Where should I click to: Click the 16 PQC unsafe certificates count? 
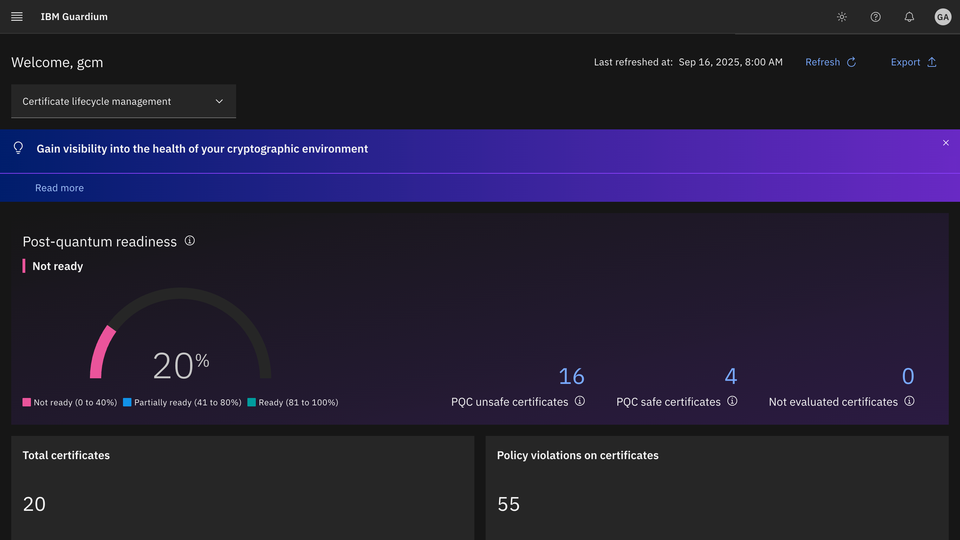[x=571, y=376]
